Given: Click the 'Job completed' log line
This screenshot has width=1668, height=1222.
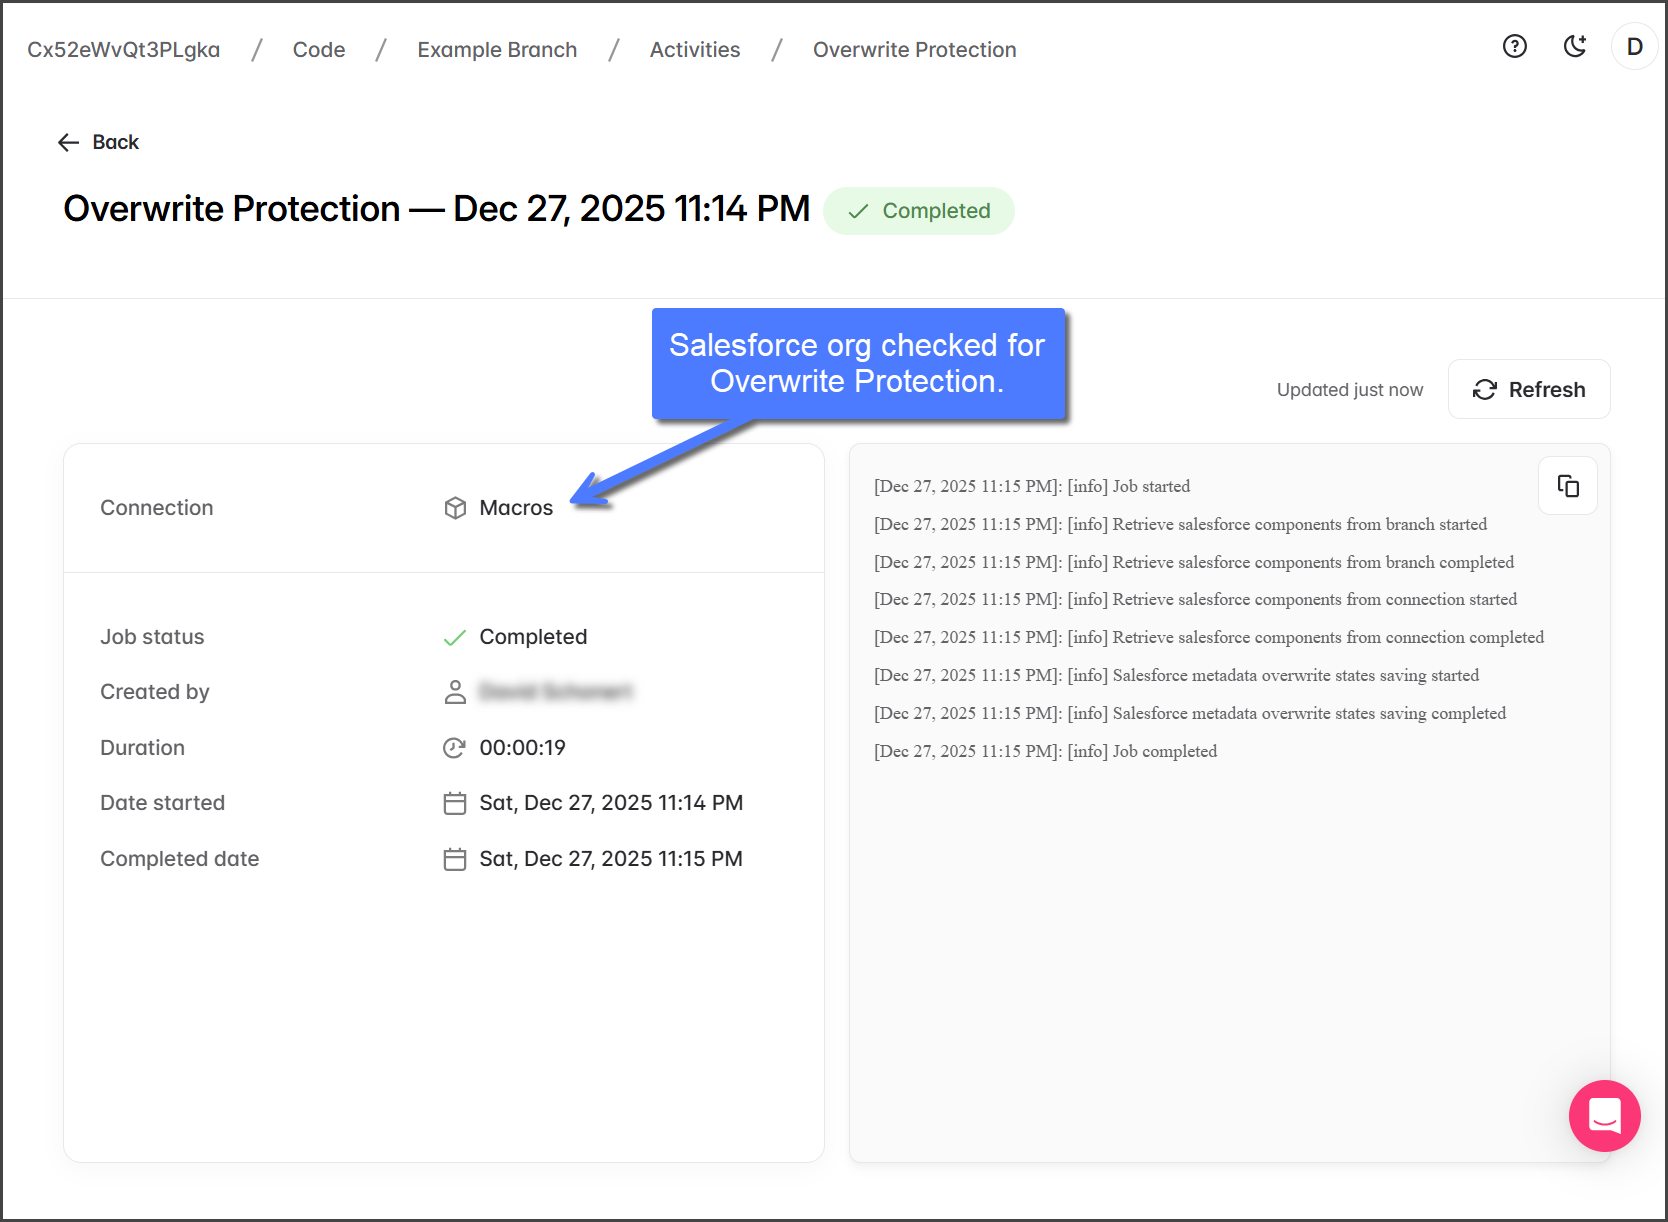Looking at the screenshot, I should pyautogui.click(x=1045, y=751).
